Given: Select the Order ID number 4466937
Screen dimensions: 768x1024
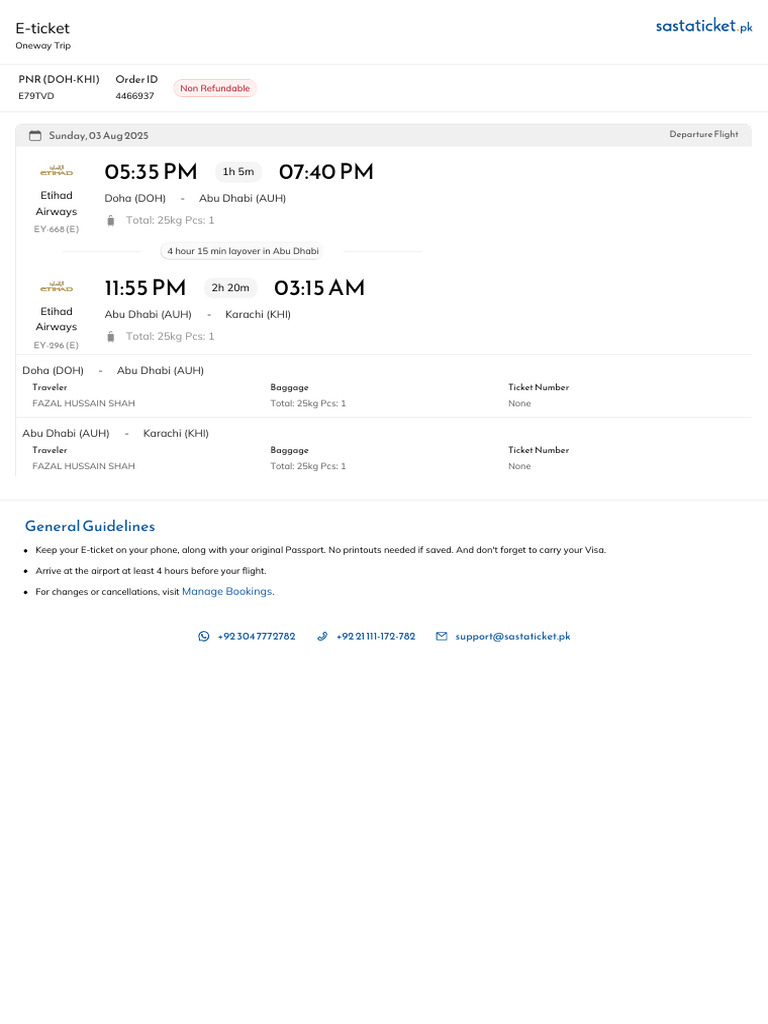Looking at the screenshot, I should tap(135, 96).
